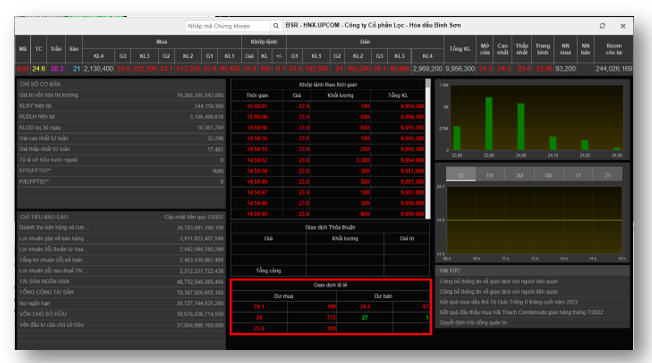The image size is (652, 363).
Task: Click the 15:00:01 trade row
Action: (x=328, y=106)
